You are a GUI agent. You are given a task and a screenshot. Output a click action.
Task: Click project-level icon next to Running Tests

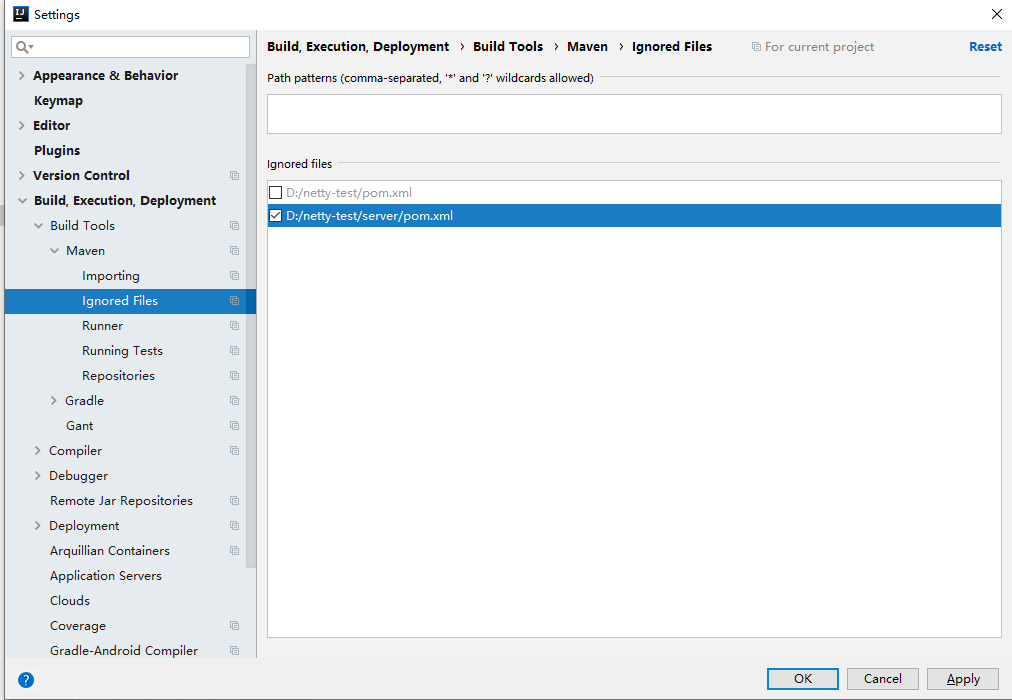(x=234, y=351)
